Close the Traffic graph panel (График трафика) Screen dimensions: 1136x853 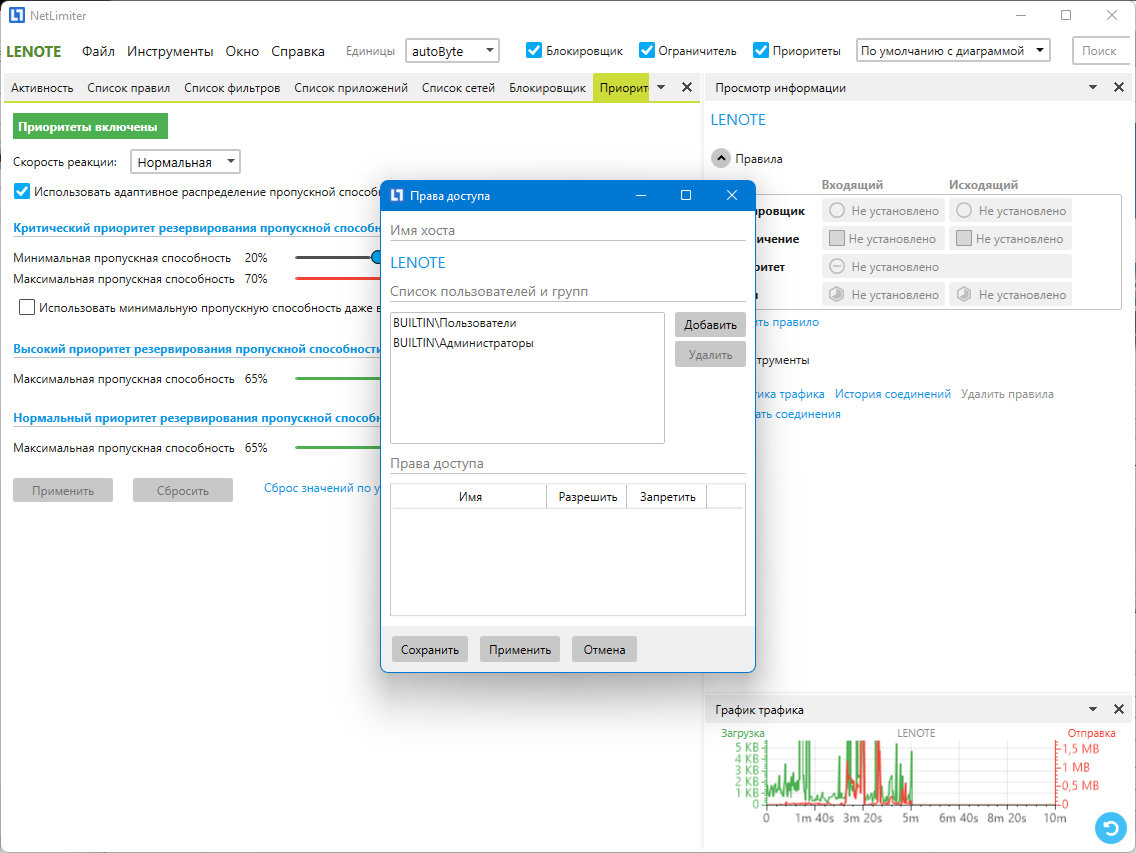coord(1119,710)
